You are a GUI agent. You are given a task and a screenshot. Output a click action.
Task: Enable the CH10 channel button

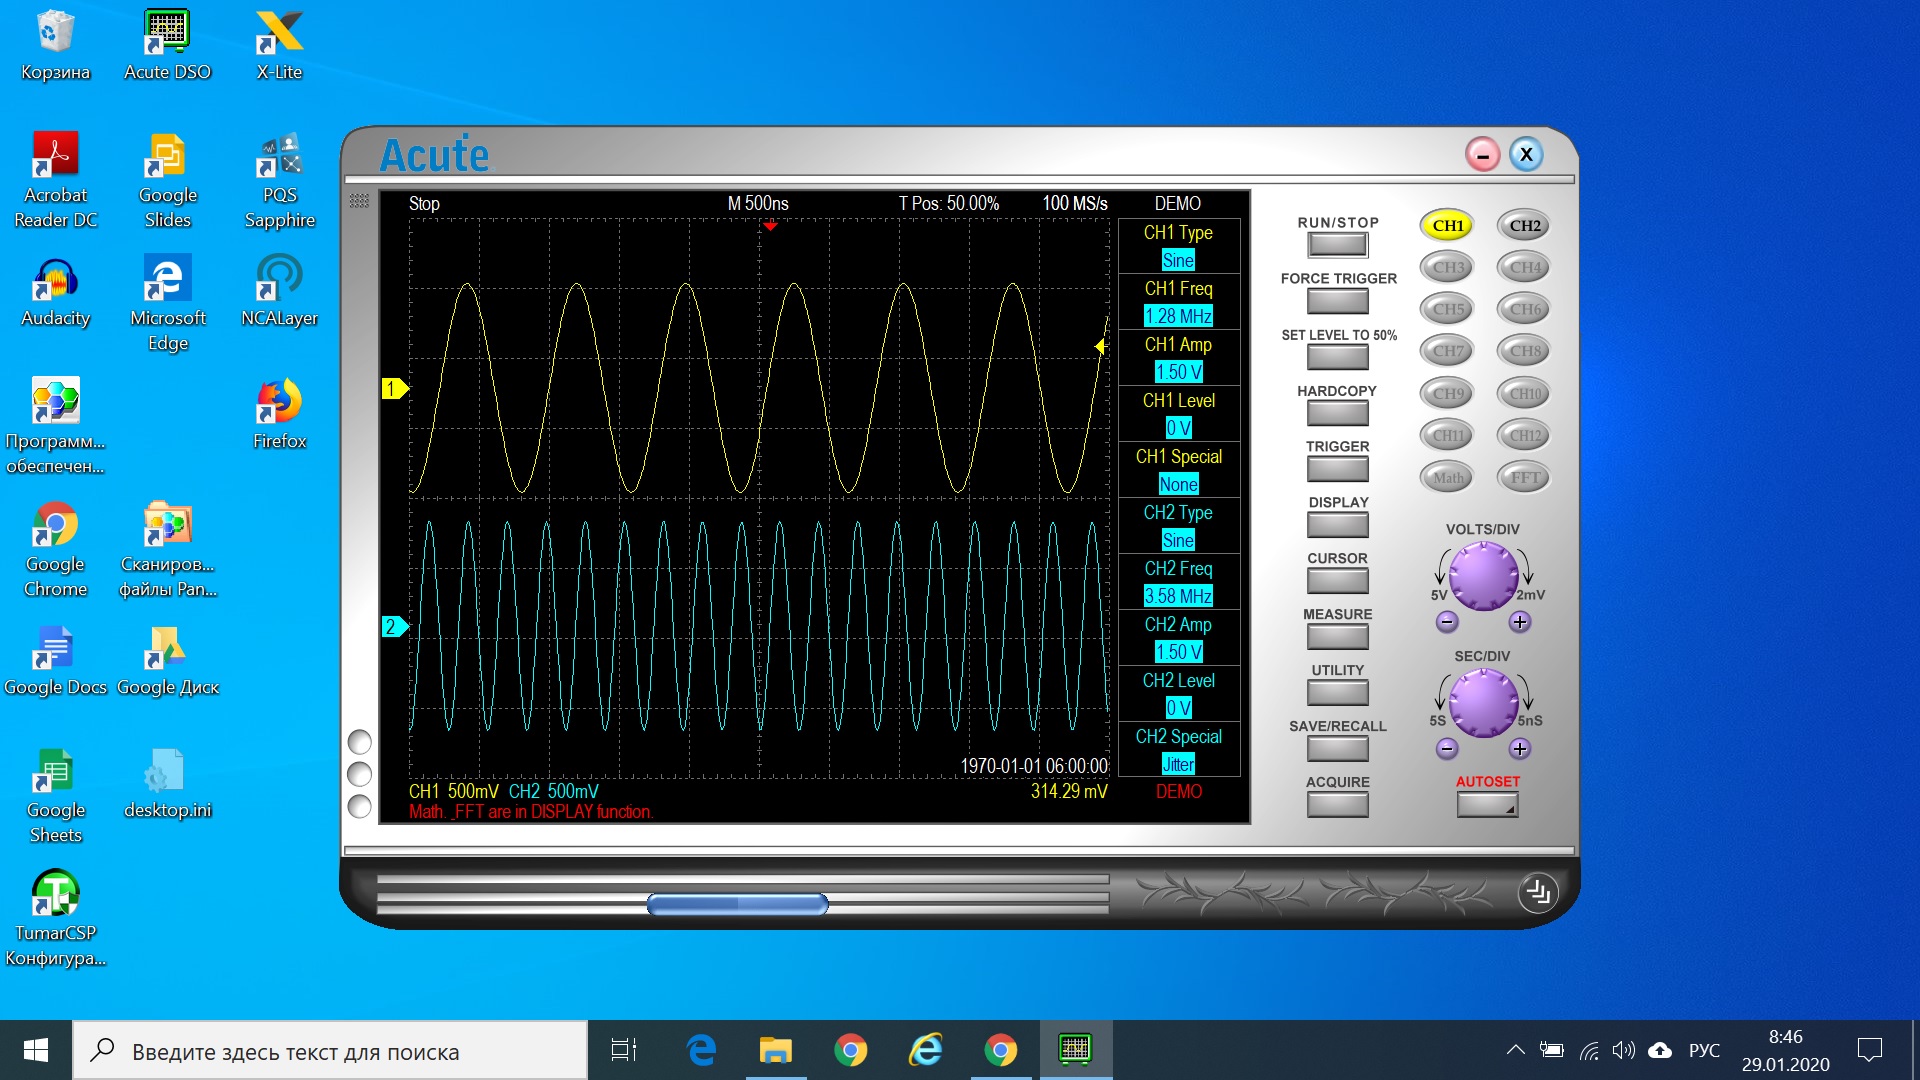coord(1524,393)
